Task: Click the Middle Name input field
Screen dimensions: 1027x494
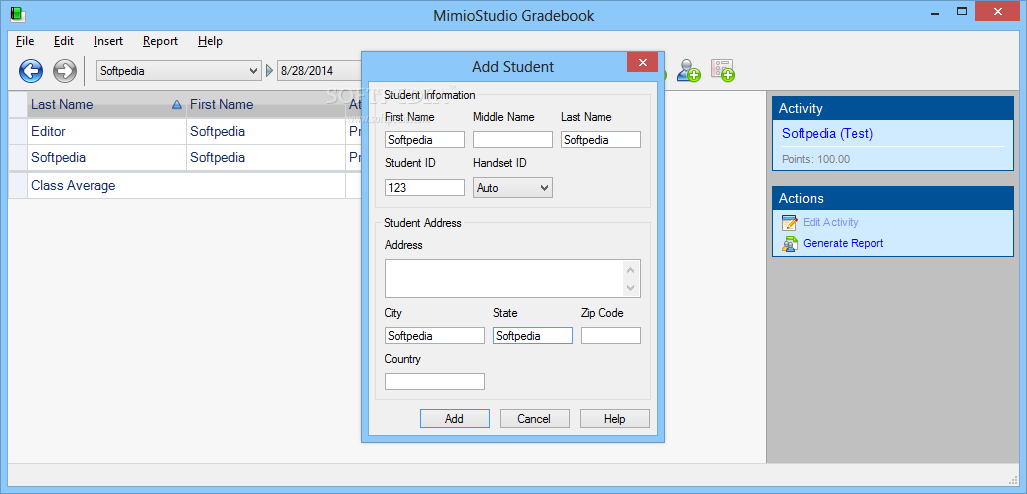Action: pos(513,140)
